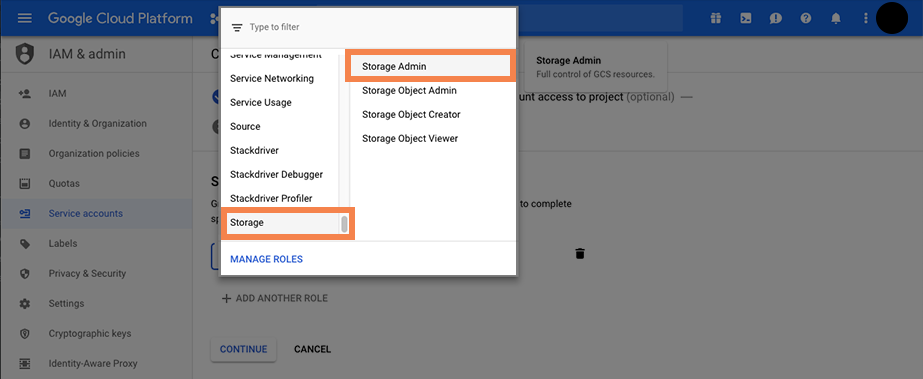Click the filter lines icon
Viewport: 923px width, 379px height.
pyautogui.click(x=237, y=28)
